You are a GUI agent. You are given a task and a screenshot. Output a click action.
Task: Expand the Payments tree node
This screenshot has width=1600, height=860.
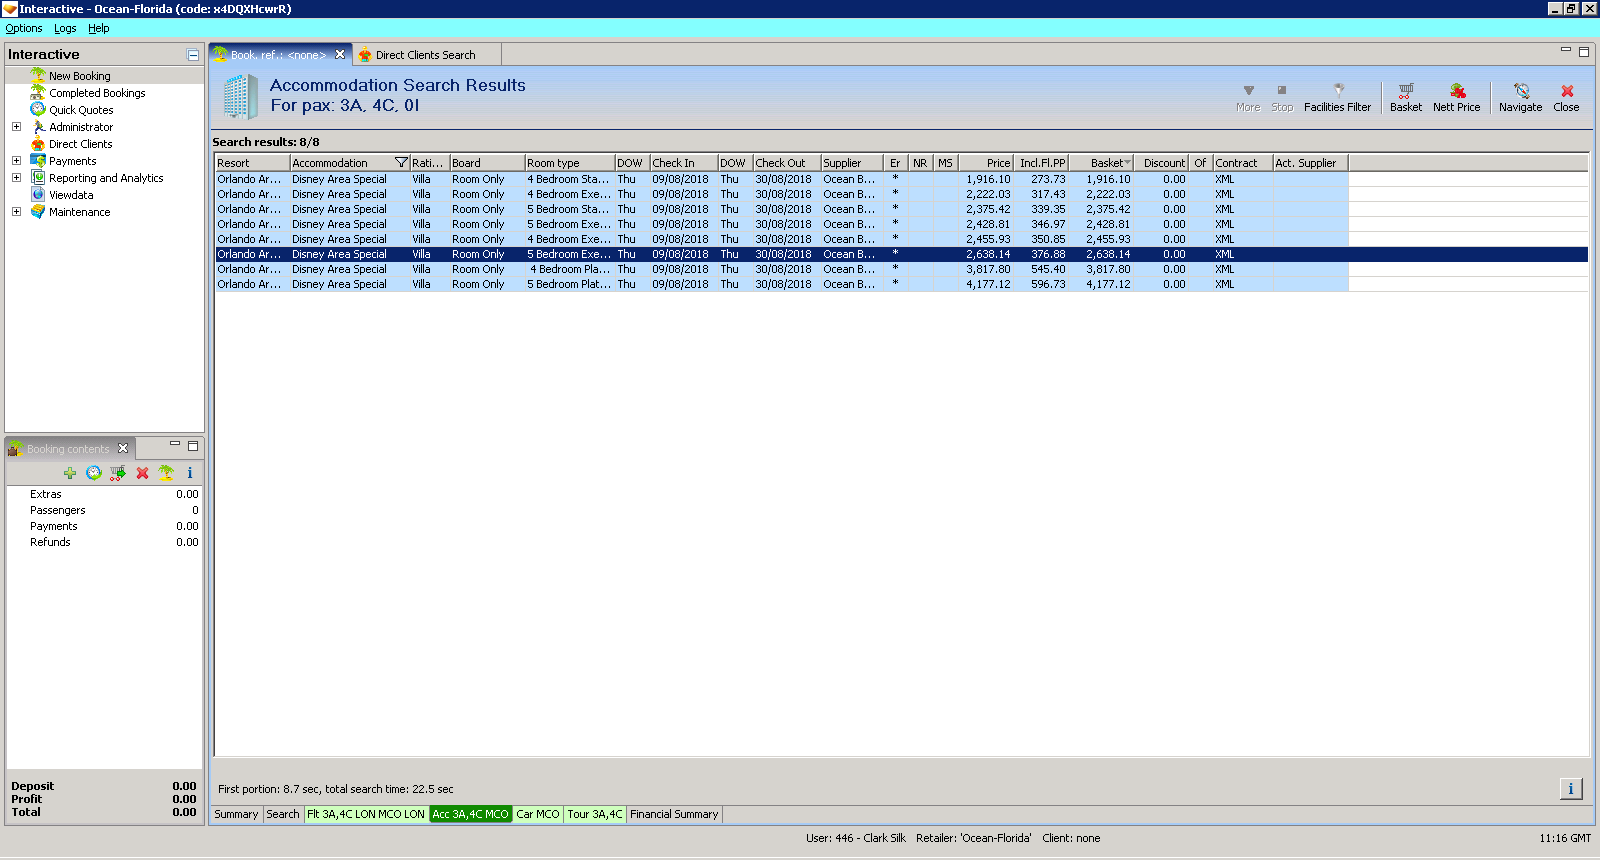[x=16, y=161]
